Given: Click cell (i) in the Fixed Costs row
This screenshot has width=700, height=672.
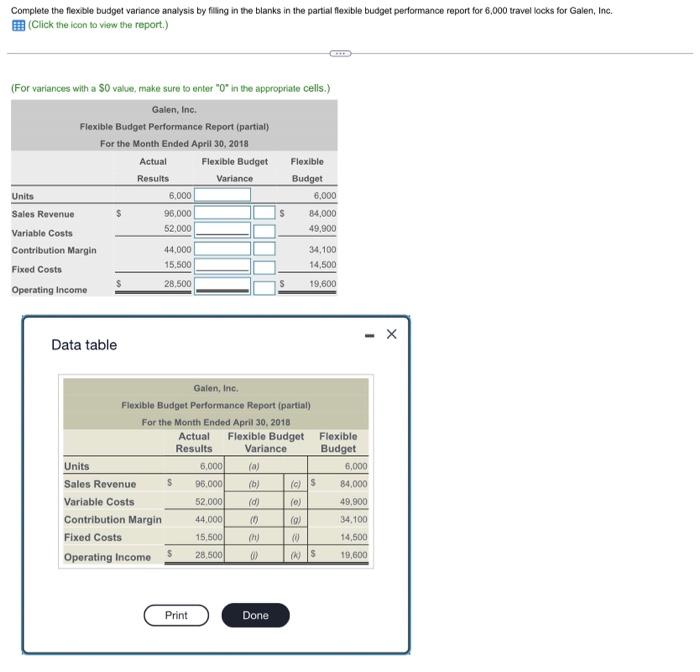Looking at the screenshot, I should 296,537.
